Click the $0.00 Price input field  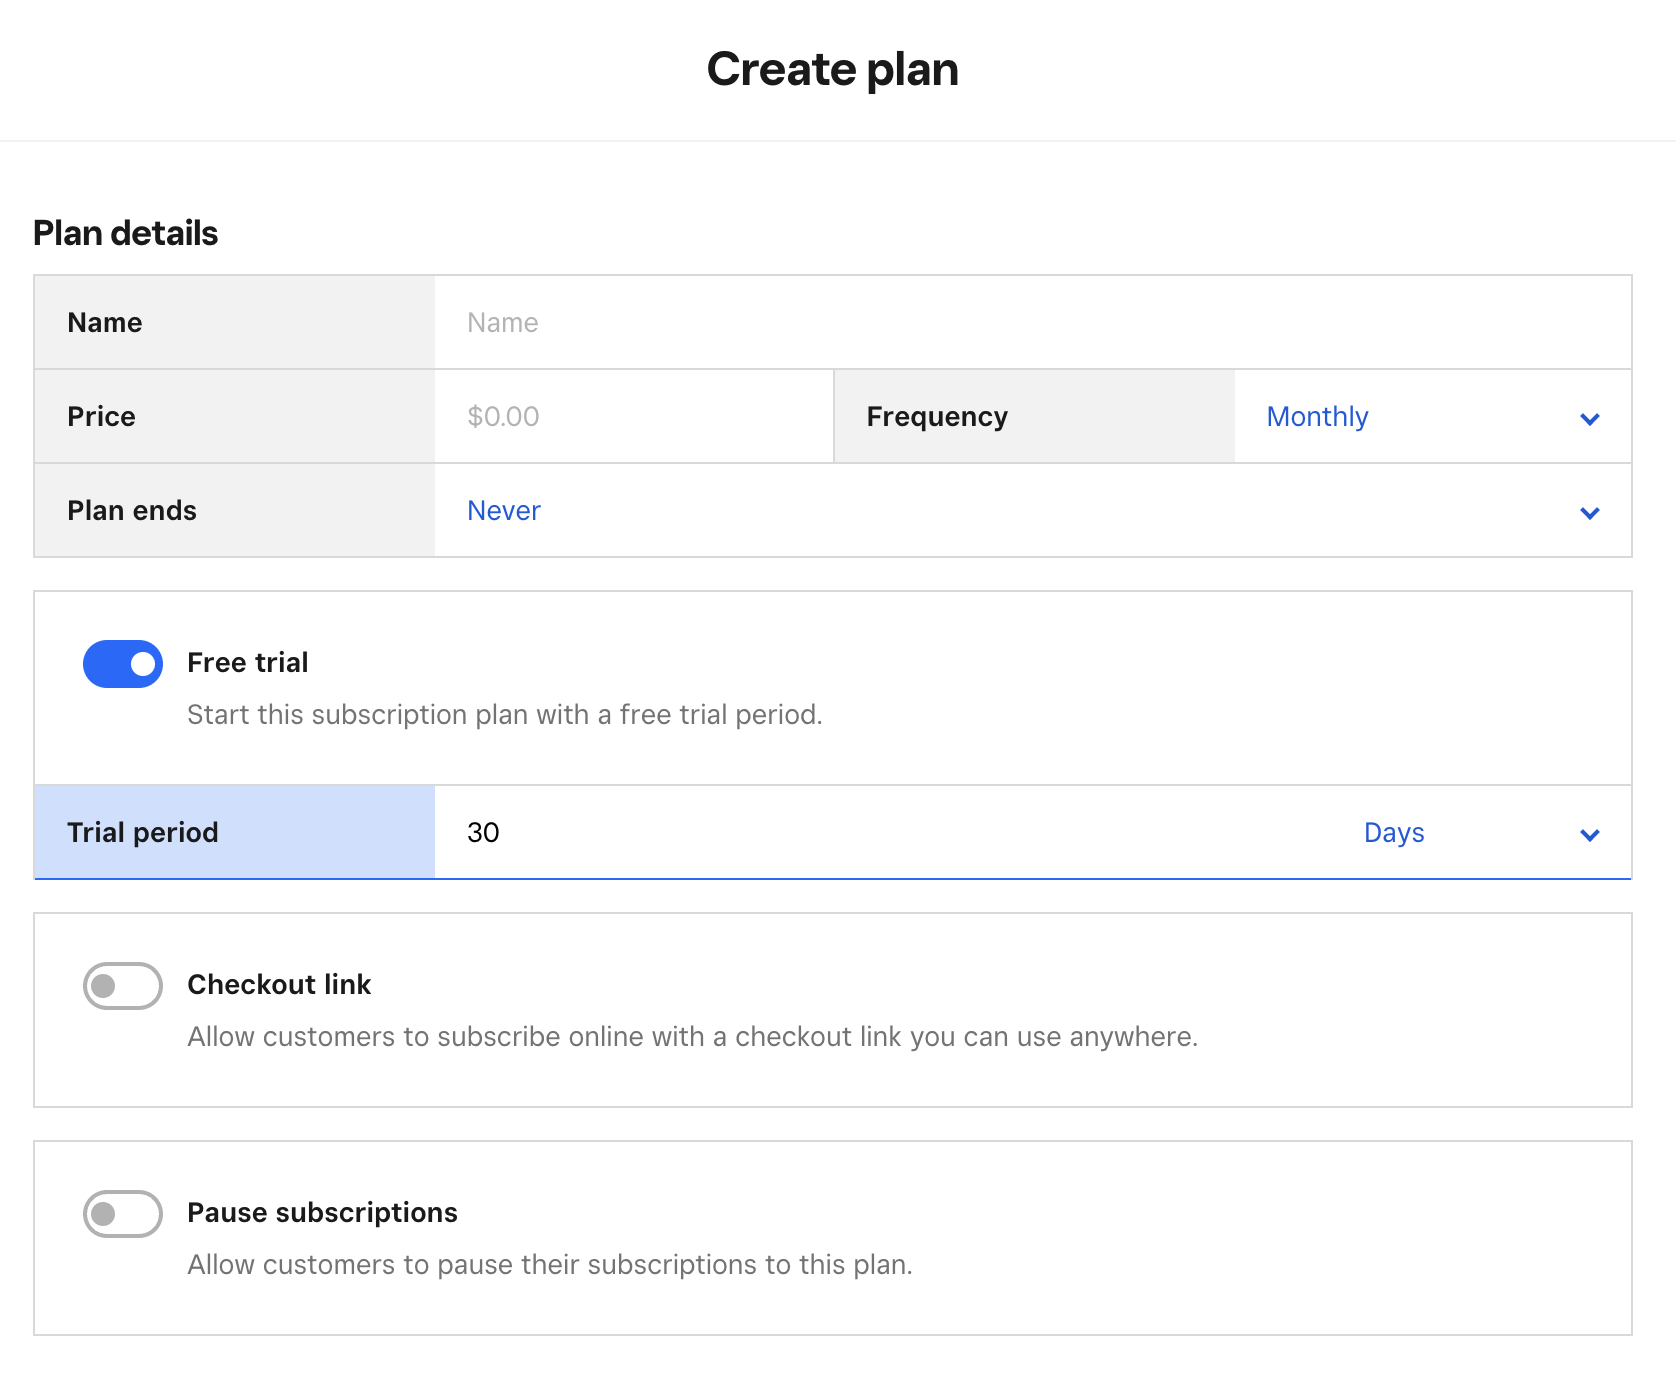[x=632, y=417]
